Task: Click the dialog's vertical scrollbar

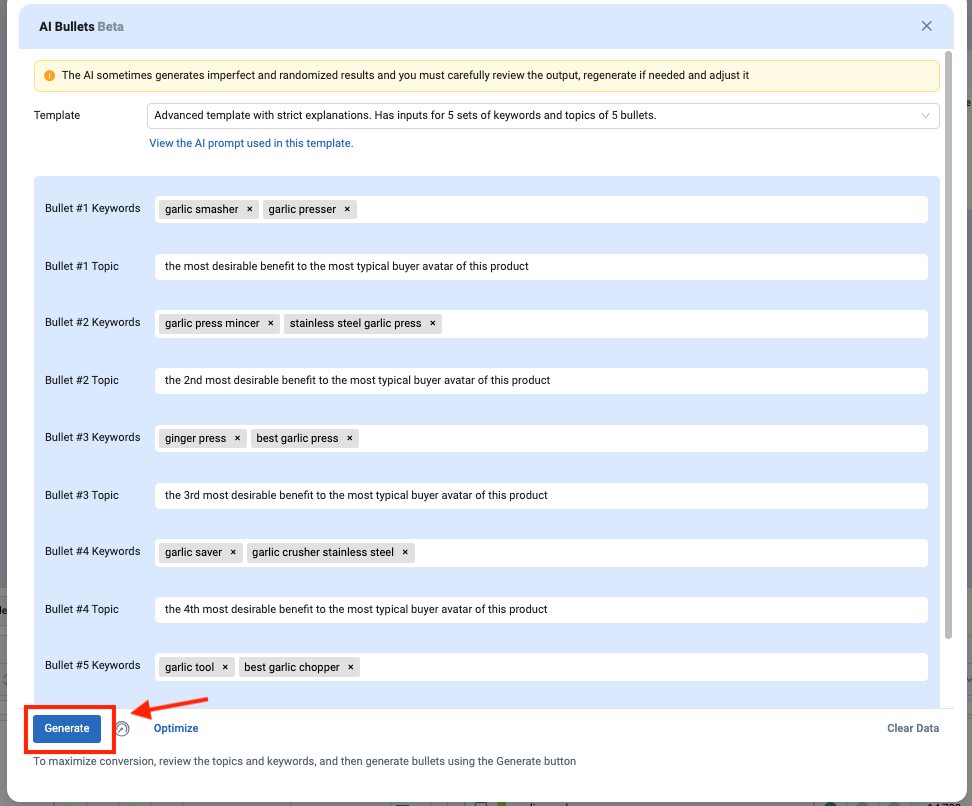Action: pyautogui.click(x=948, y=345)
